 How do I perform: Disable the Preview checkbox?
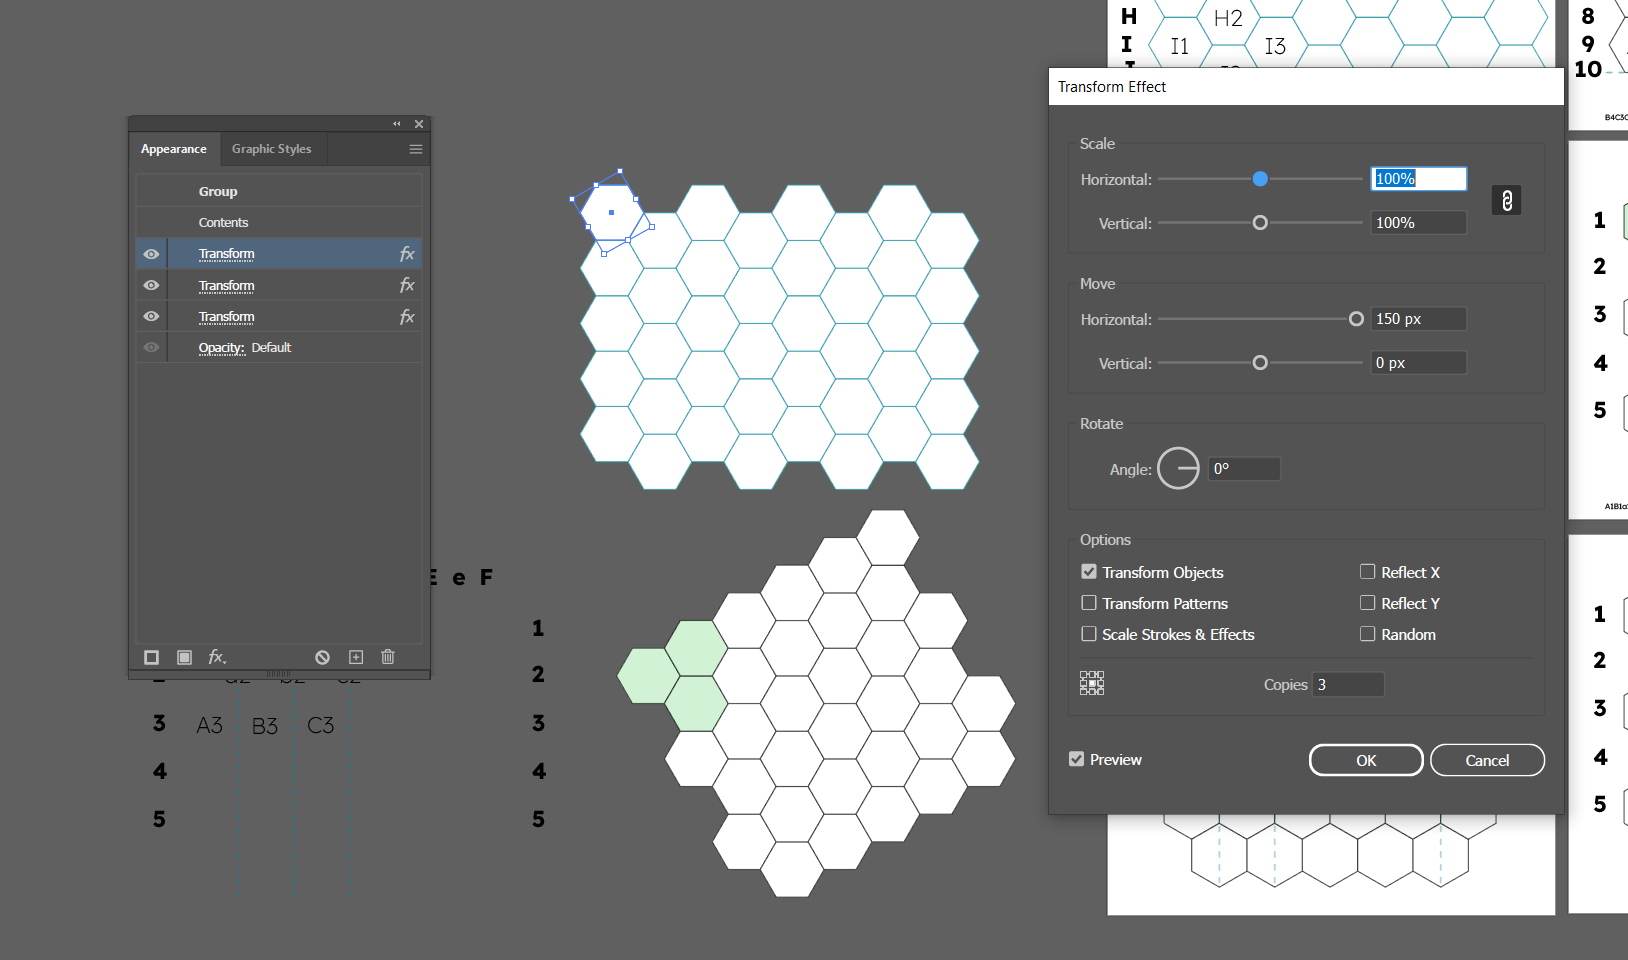click(1077, 759)
